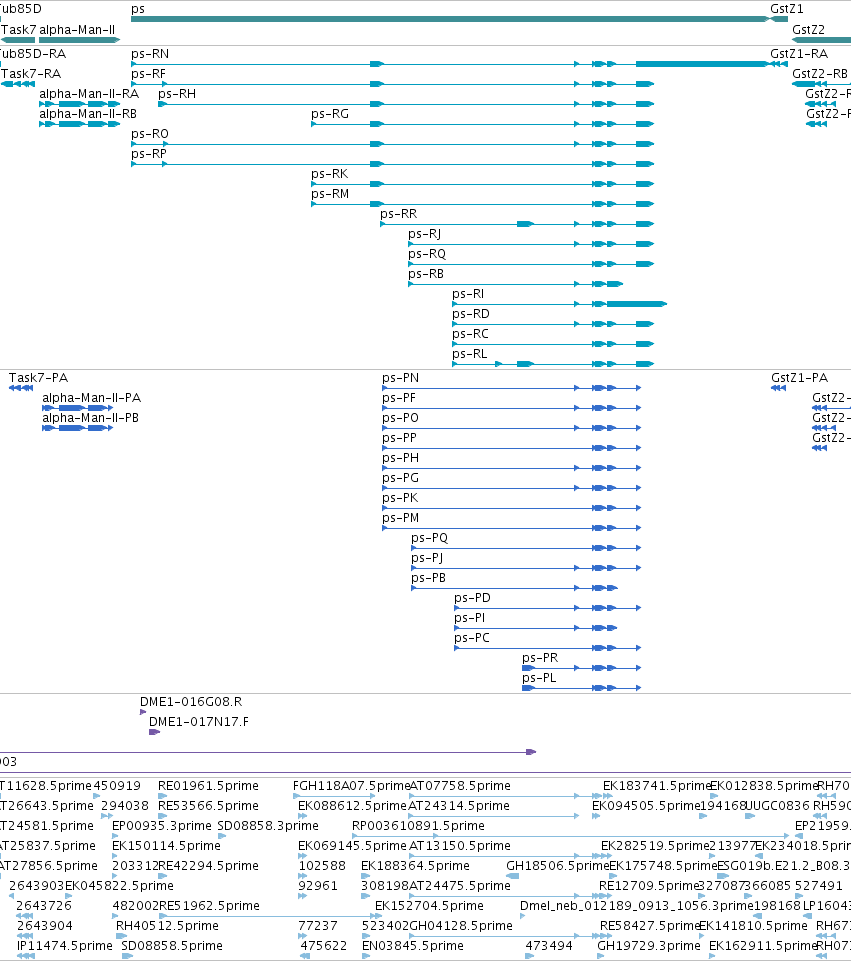The width and height of the screenshot is (851, 961).
Task: Select the RP003610891.5prime EST label
Action: pos(418,826)
